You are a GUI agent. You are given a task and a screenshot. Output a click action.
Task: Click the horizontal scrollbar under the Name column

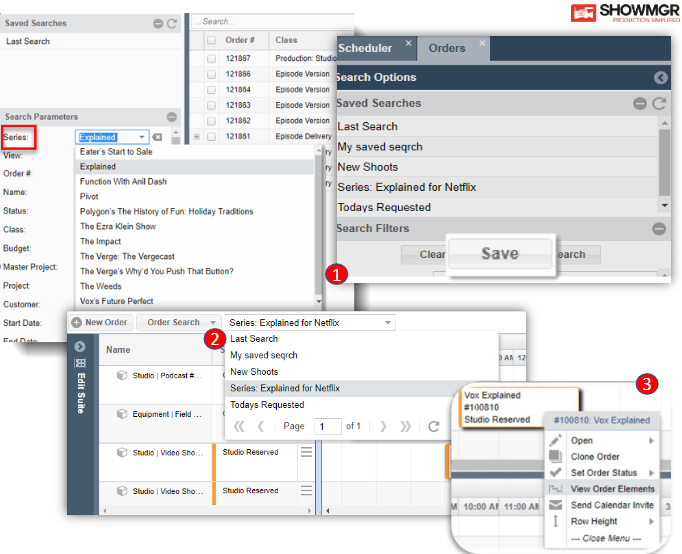coord(206,510)
